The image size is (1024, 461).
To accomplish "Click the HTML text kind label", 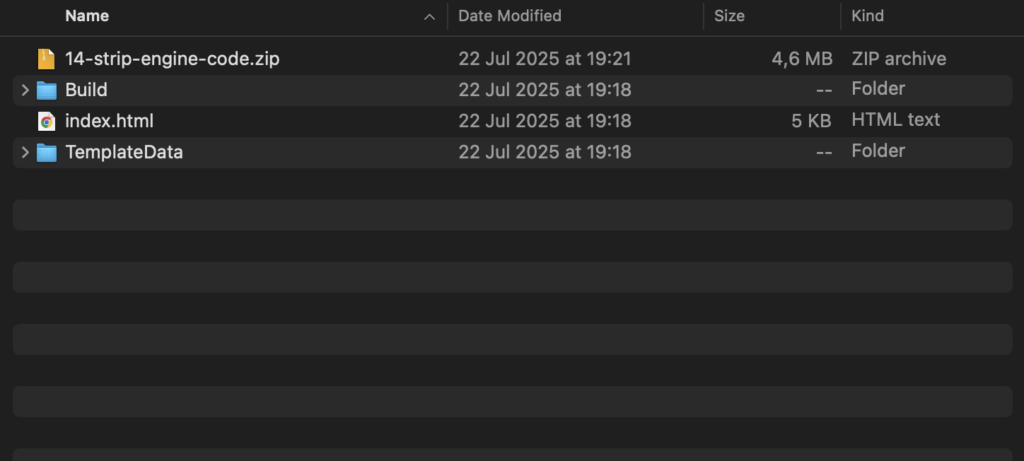I will [x=895, y=120].
